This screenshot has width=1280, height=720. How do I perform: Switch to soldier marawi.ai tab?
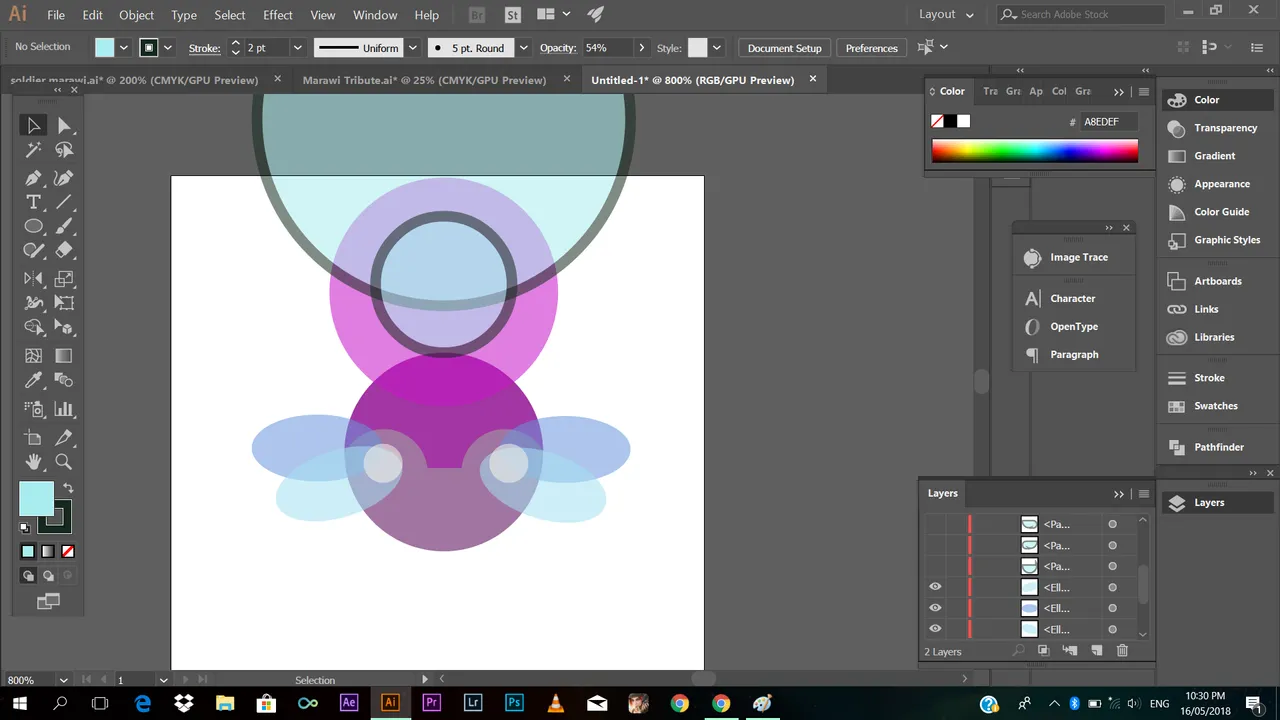point(134,80)
